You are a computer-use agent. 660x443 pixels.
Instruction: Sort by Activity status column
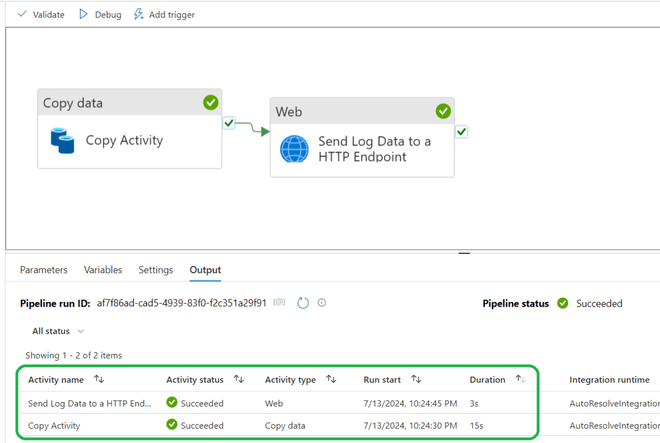pyautogui.click(x=239, y=380)
